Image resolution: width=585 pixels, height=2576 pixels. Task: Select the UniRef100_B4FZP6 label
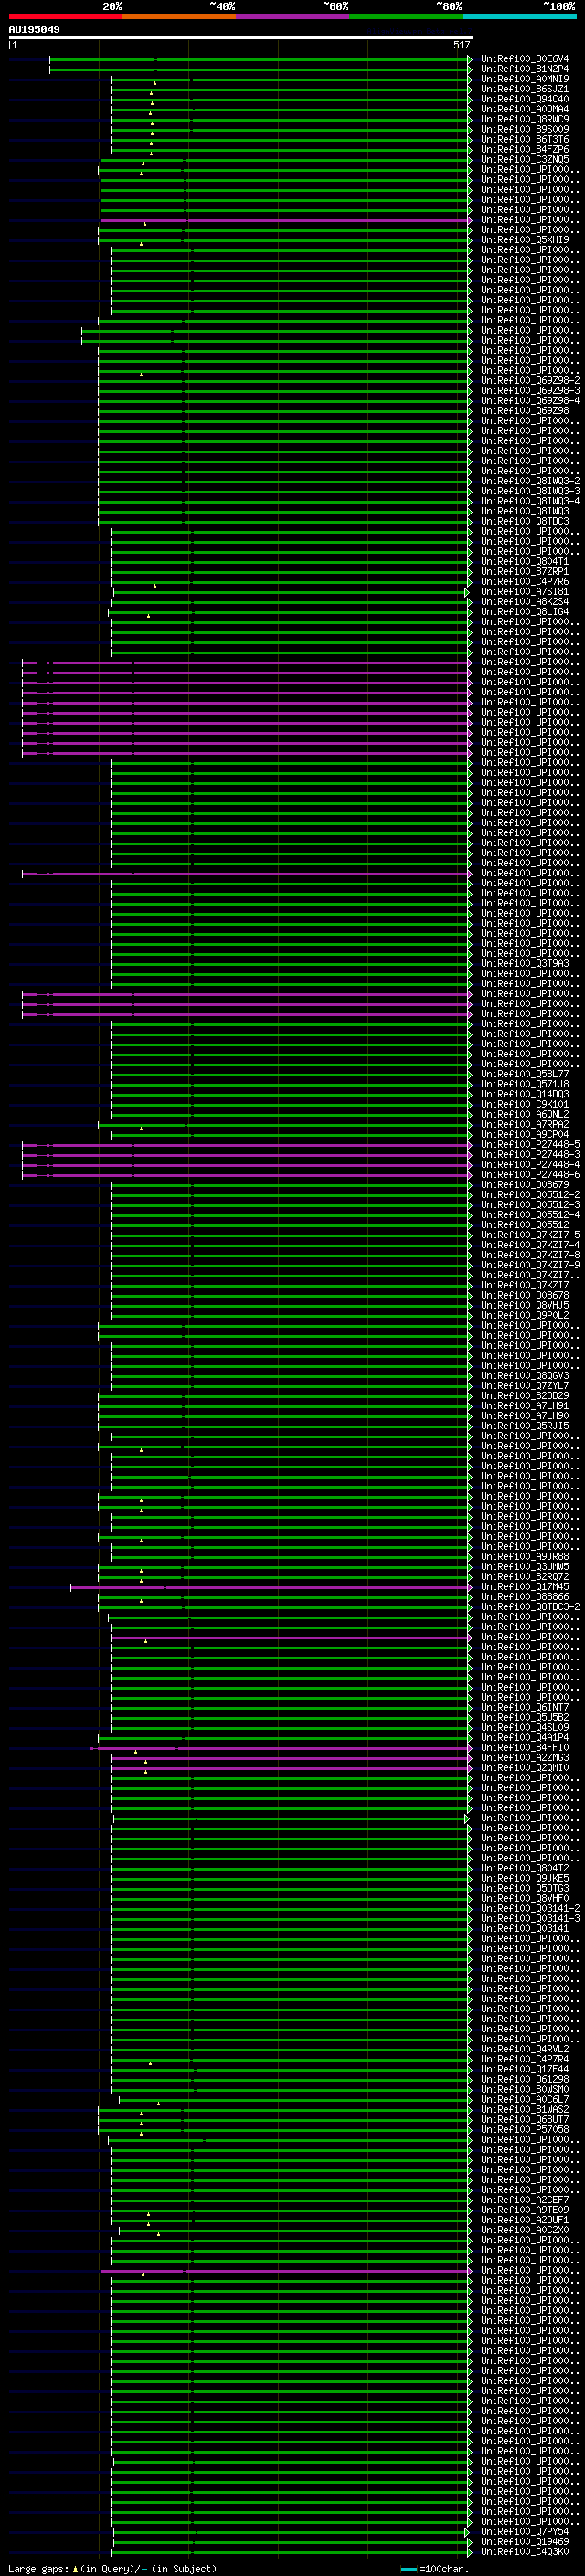[525, 149]
